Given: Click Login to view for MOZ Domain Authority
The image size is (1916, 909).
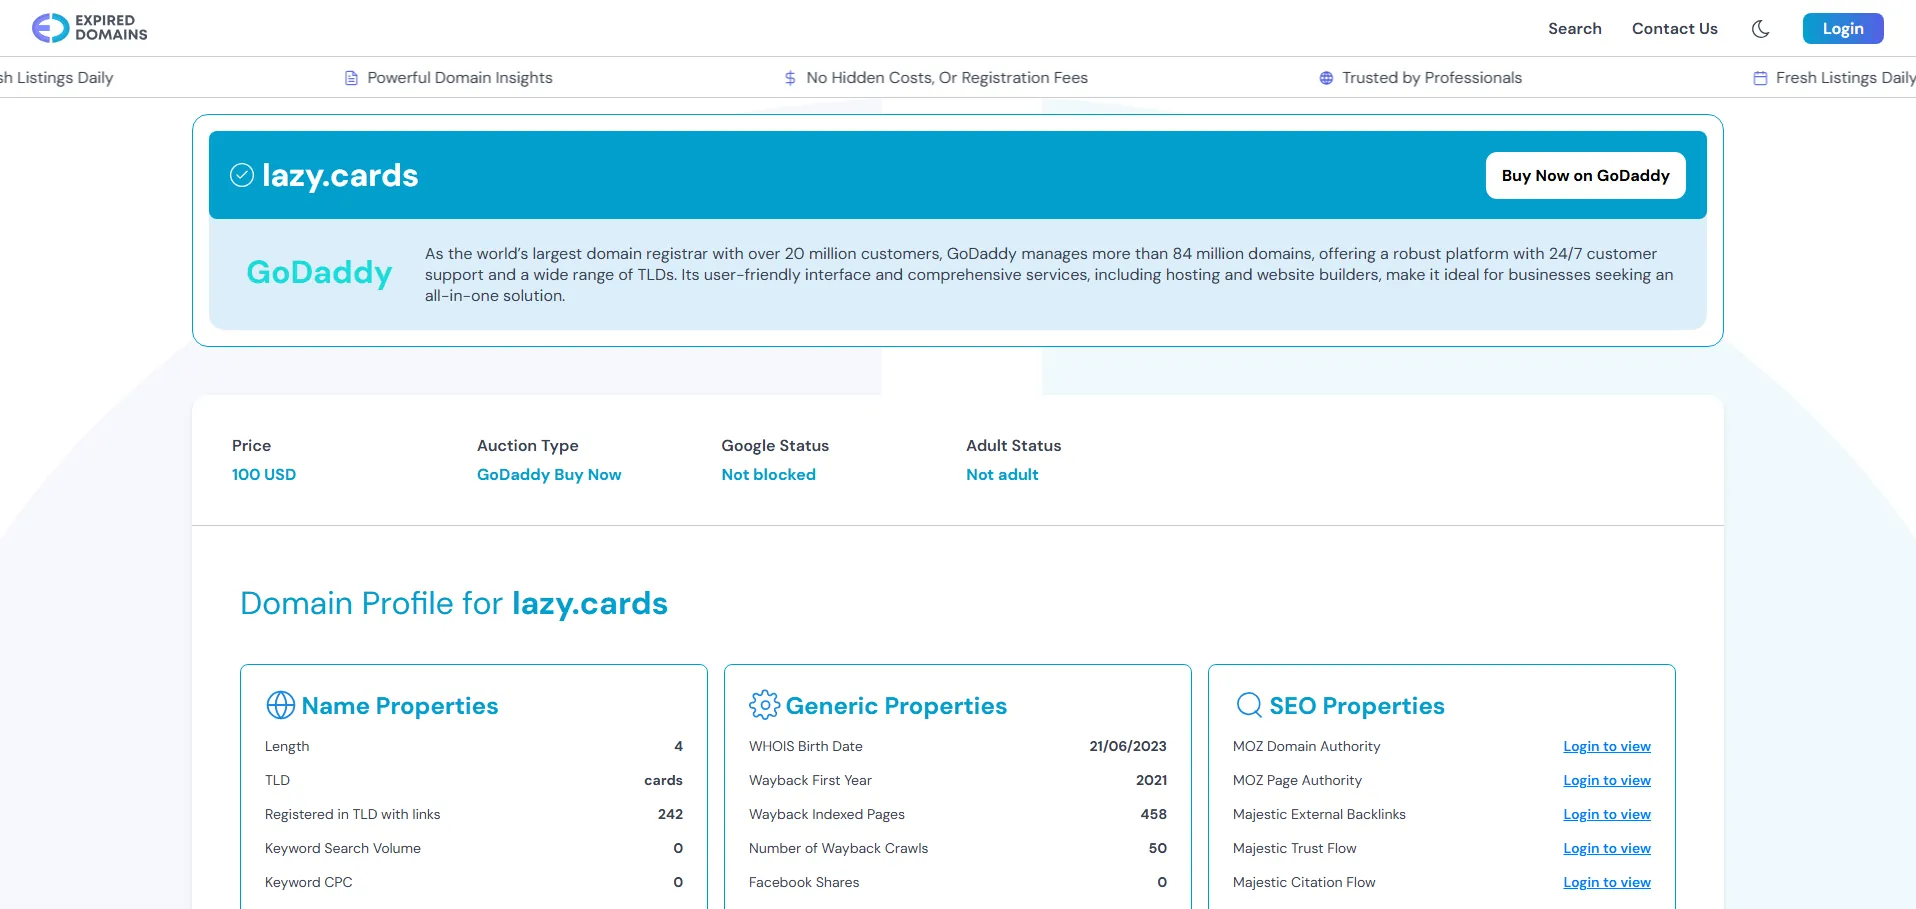Looking at the screenshot, I should [1606, 747].
